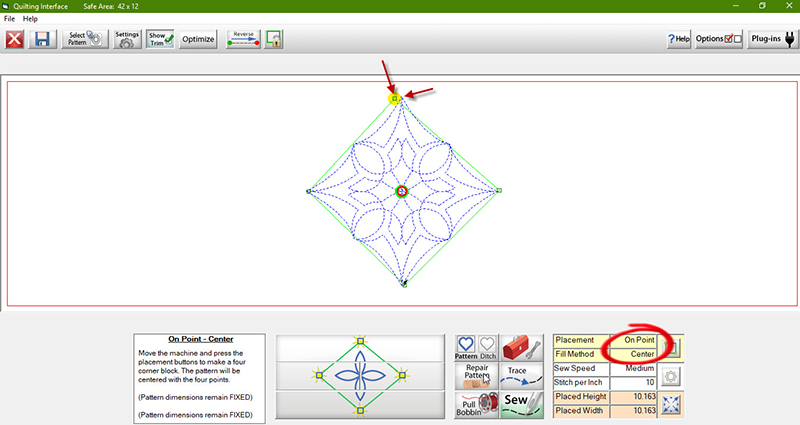Select the Ditch heart mode
Viewport: 800px width, 425px height.
(487, 346)
